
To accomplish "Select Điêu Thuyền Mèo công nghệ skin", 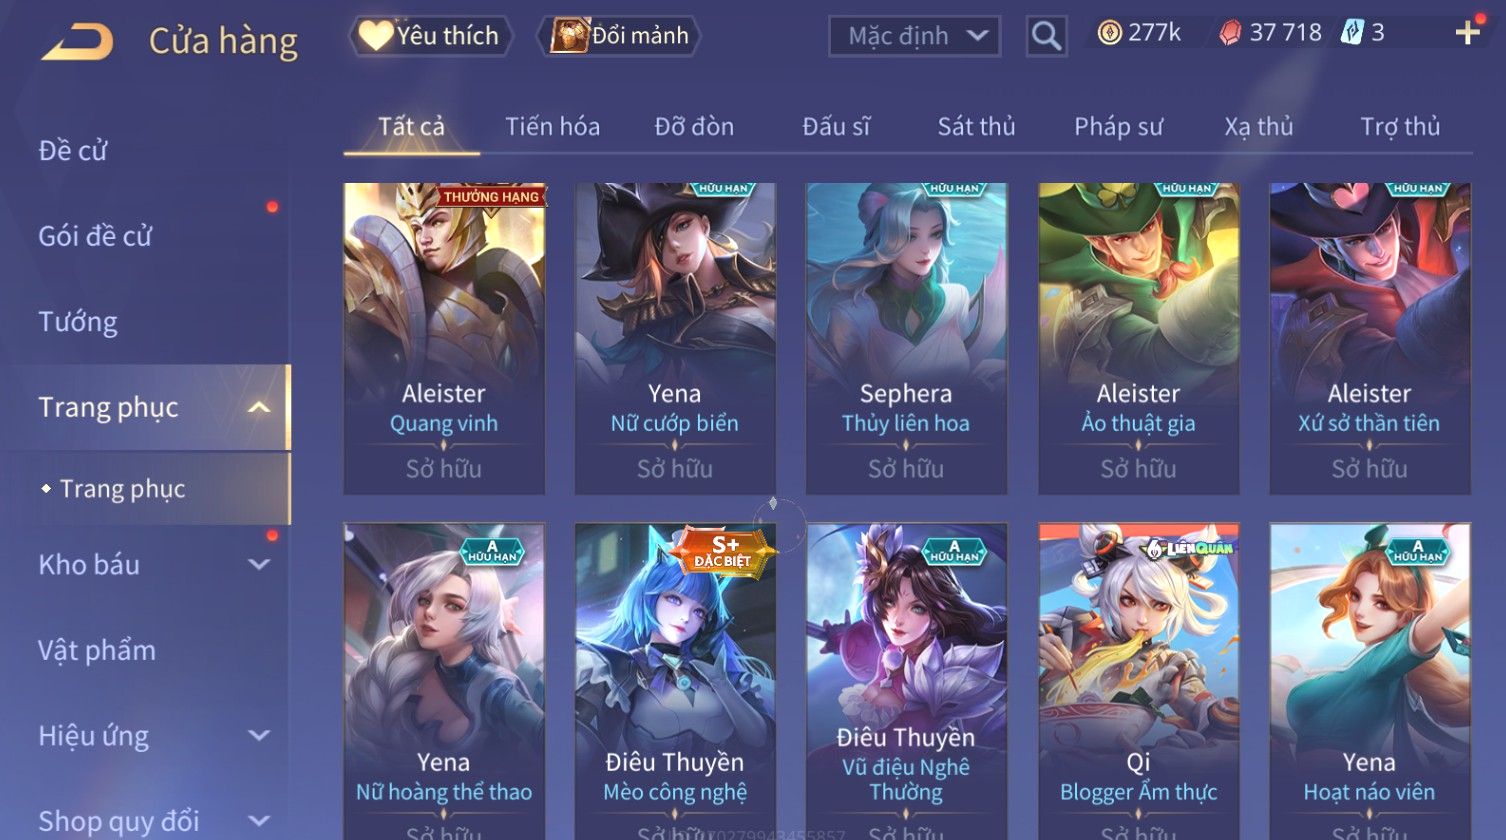I will [x=675, y=681].
